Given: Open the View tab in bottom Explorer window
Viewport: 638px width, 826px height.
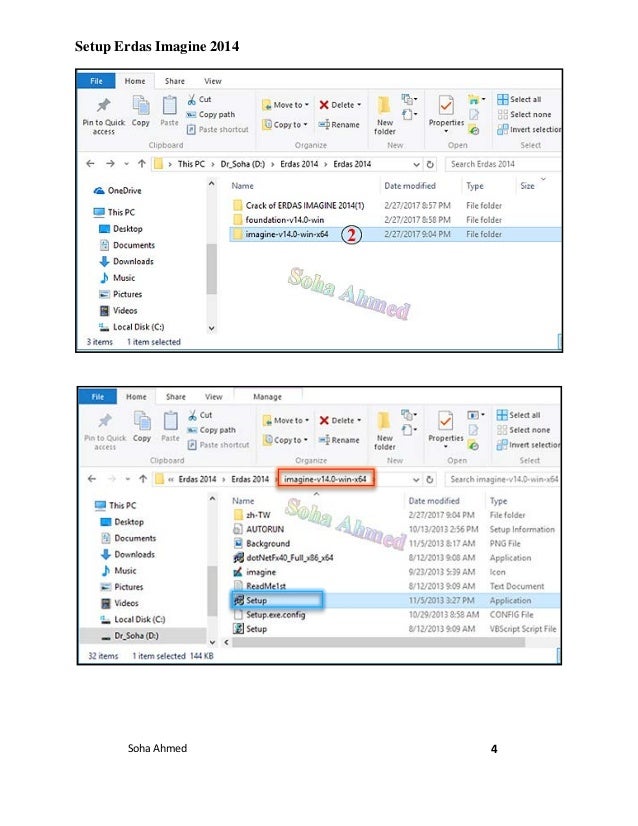Looking at the screenshot, I should coord(213,397).
